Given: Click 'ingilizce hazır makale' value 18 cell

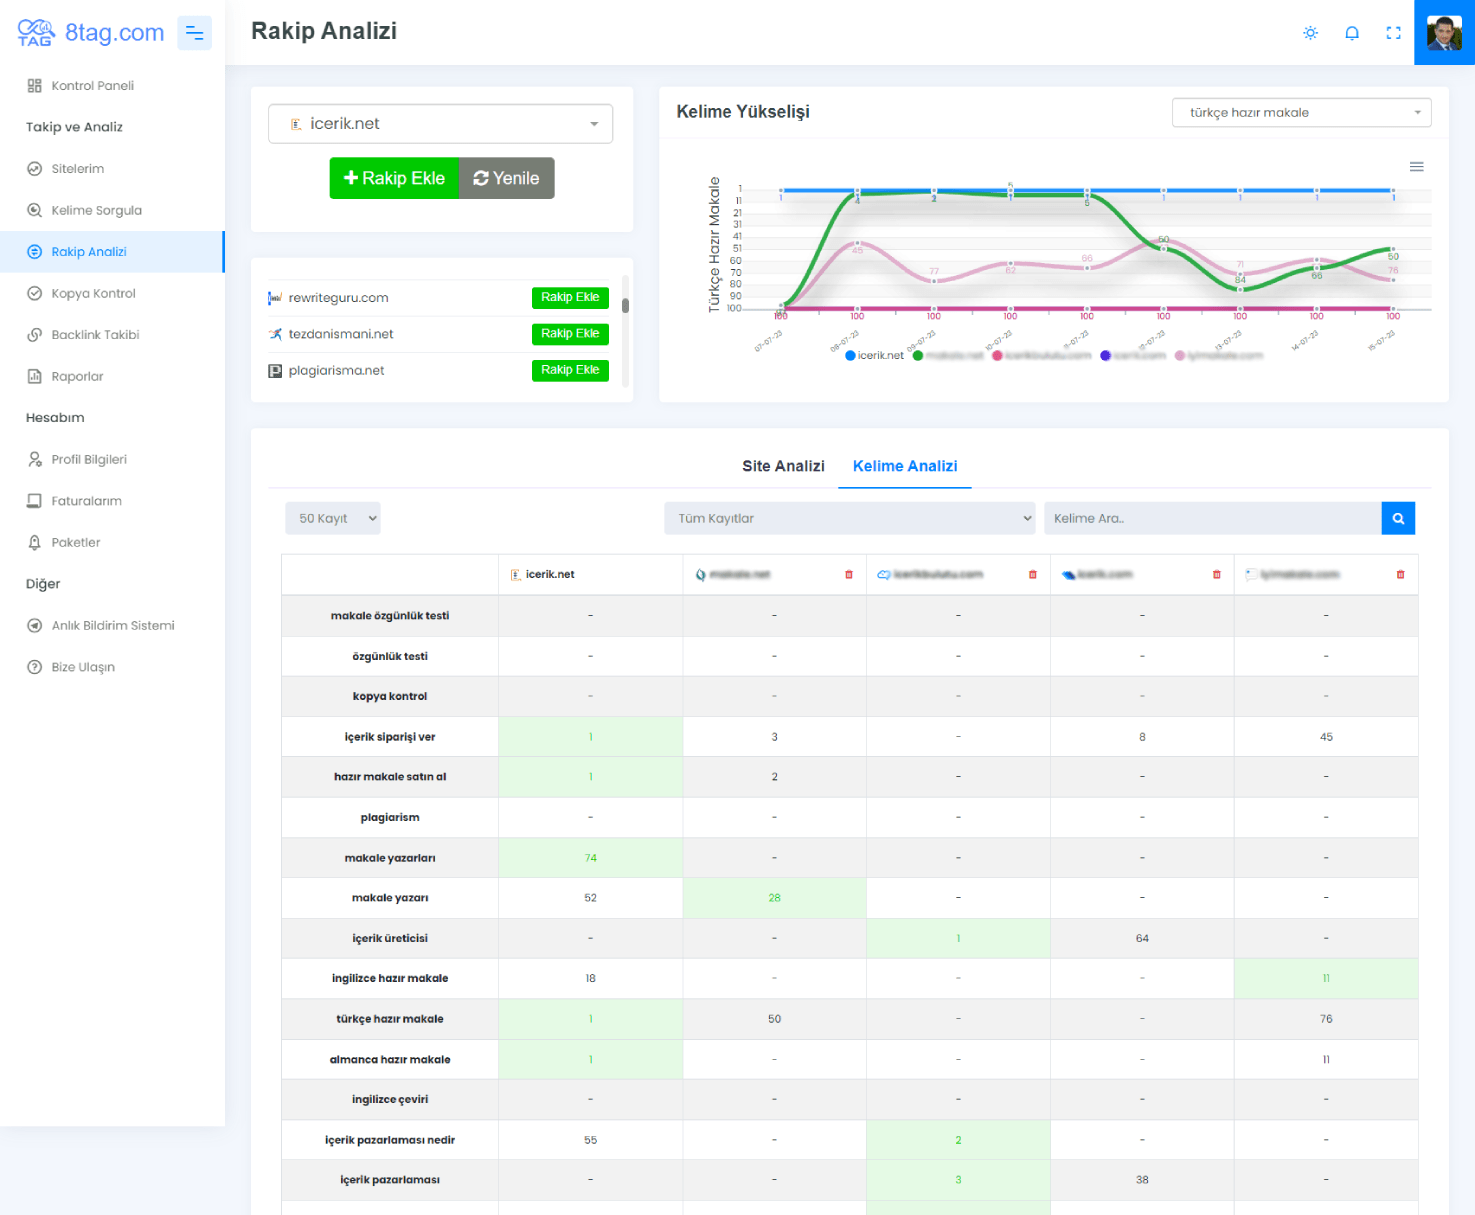Looking at the screenshot, I should click(590, 979).
